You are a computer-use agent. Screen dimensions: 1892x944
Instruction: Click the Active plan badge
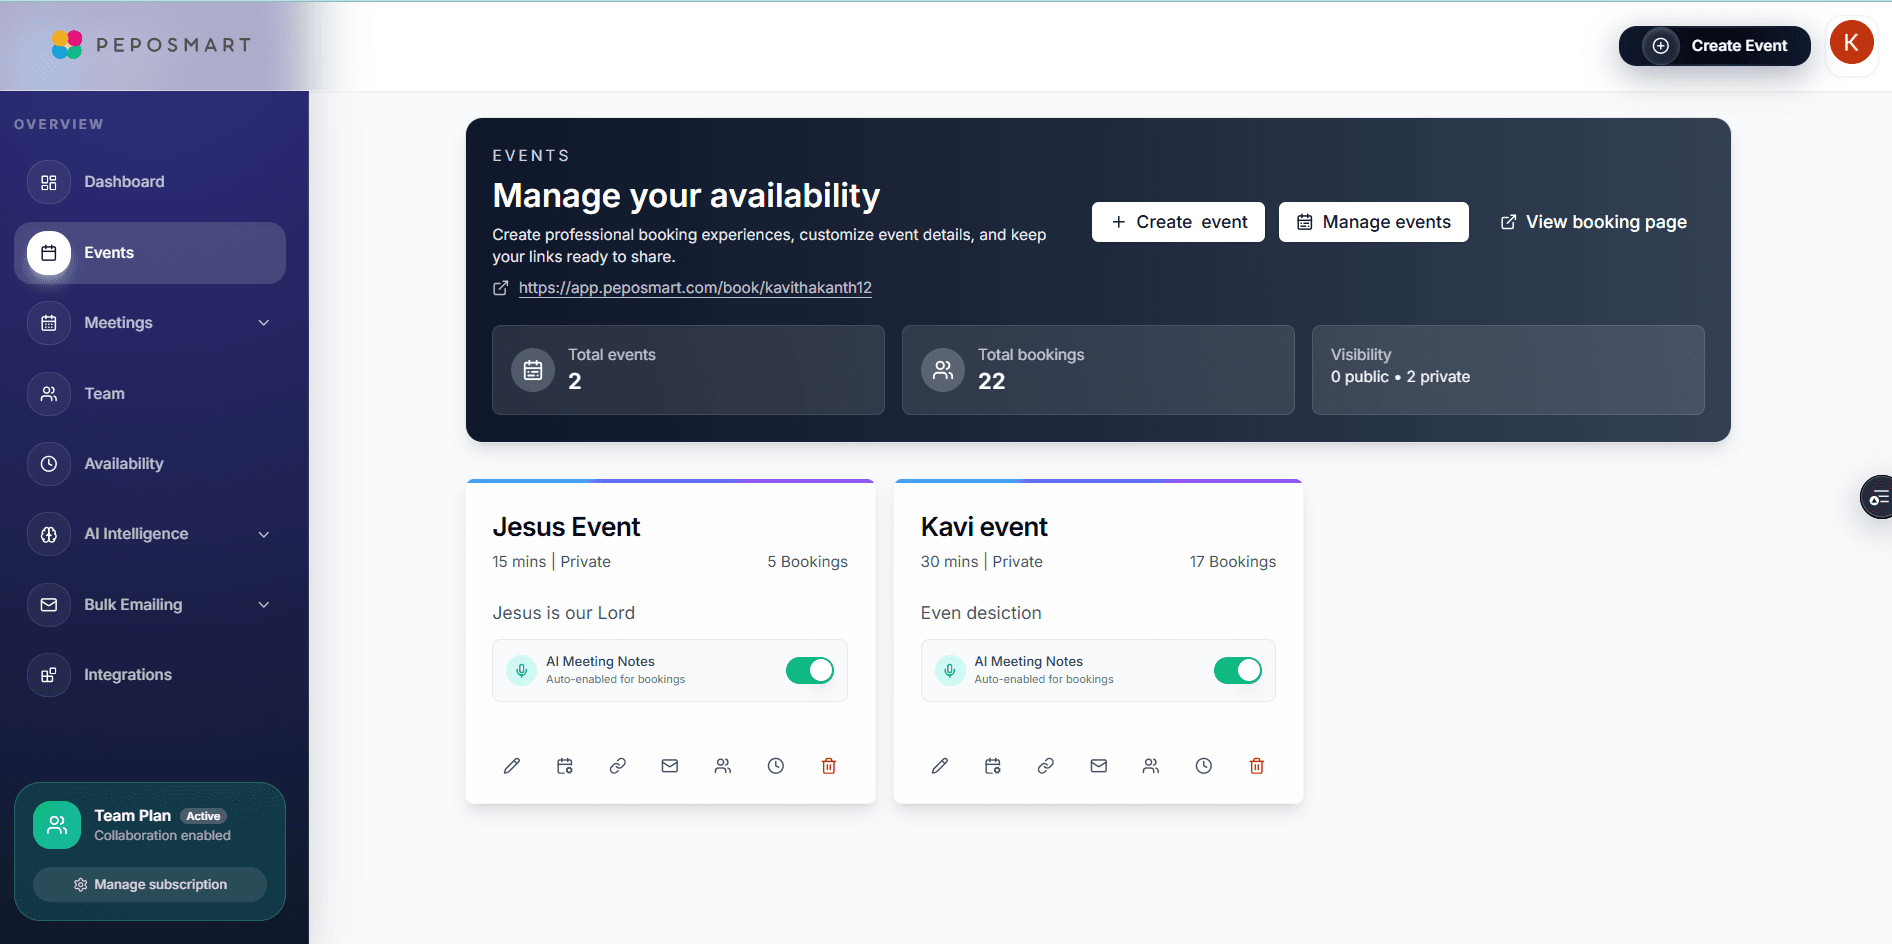pyautogui.click(x=203, y=816)
